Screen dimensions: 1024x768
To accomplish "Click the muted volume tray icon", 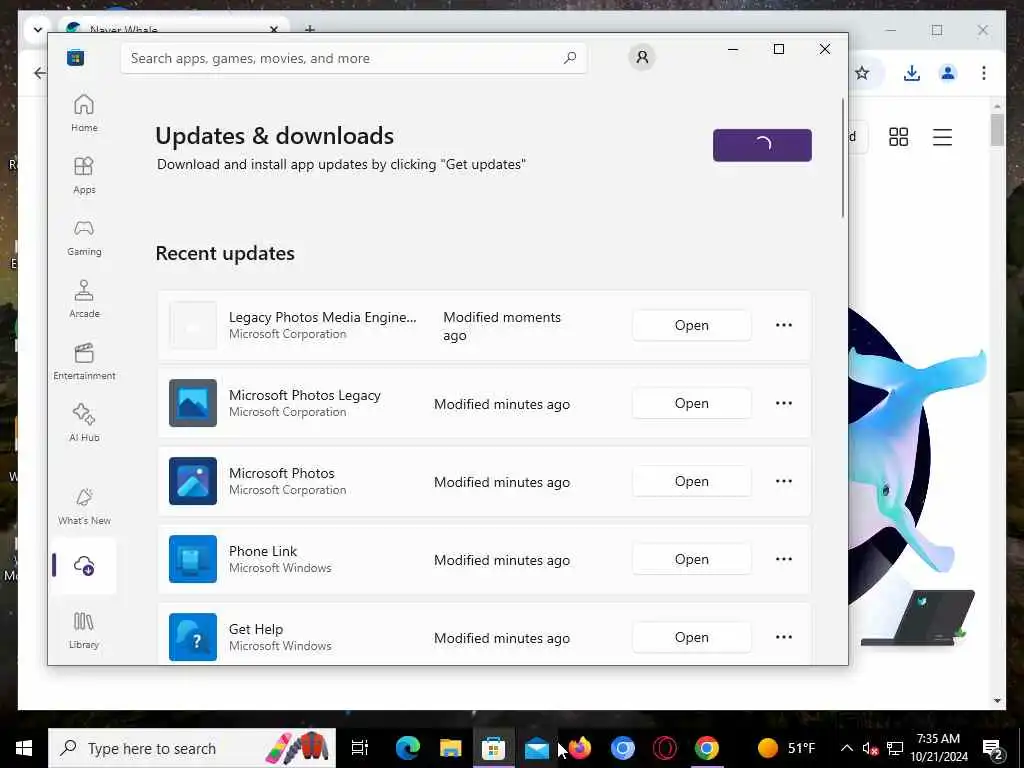I will click(x=870, y=748).
